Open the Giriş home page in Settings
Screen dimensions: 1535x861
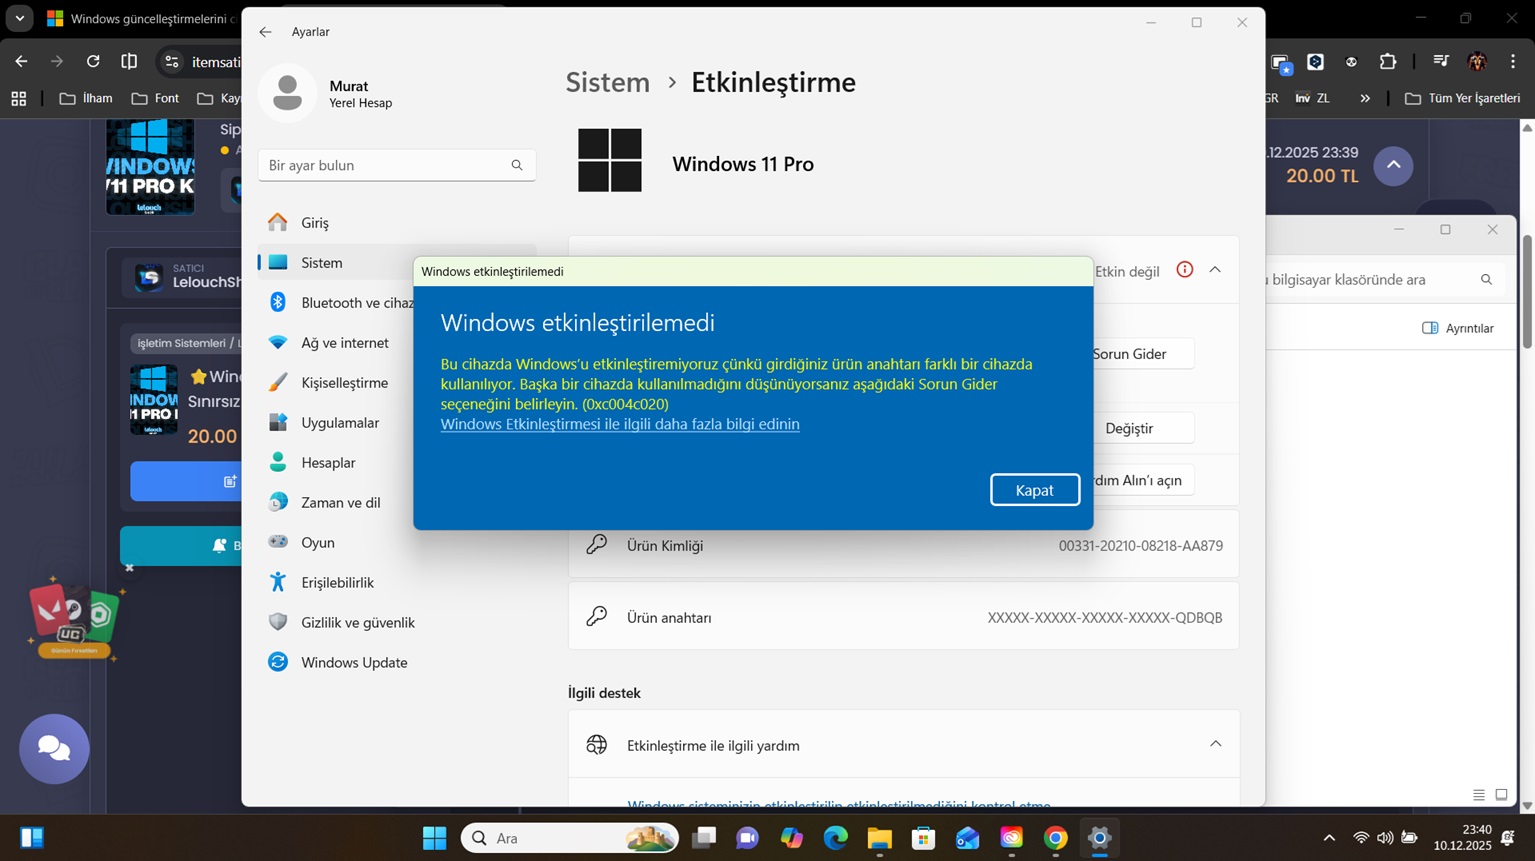pos(396,223)
